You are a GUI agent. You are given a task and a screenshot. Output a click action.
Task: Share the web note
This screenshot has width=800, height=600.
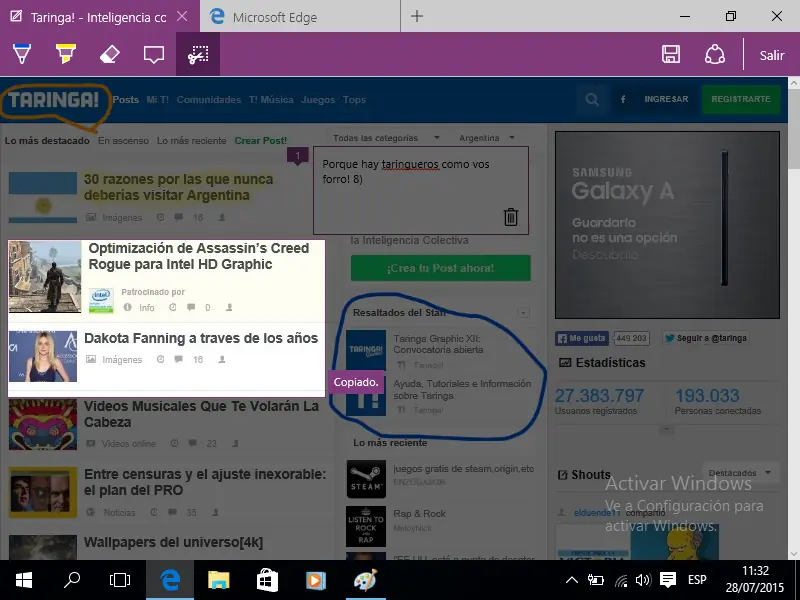coord(715,55)
